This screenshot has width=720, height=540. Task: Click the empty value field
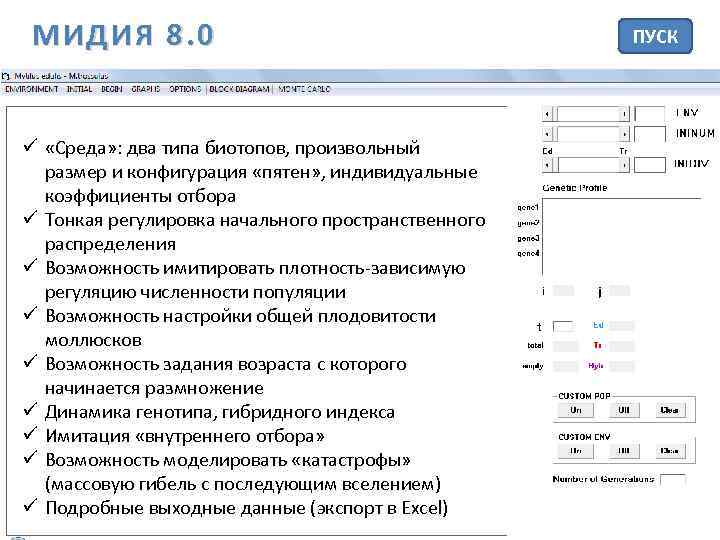[x=565, y=366]
